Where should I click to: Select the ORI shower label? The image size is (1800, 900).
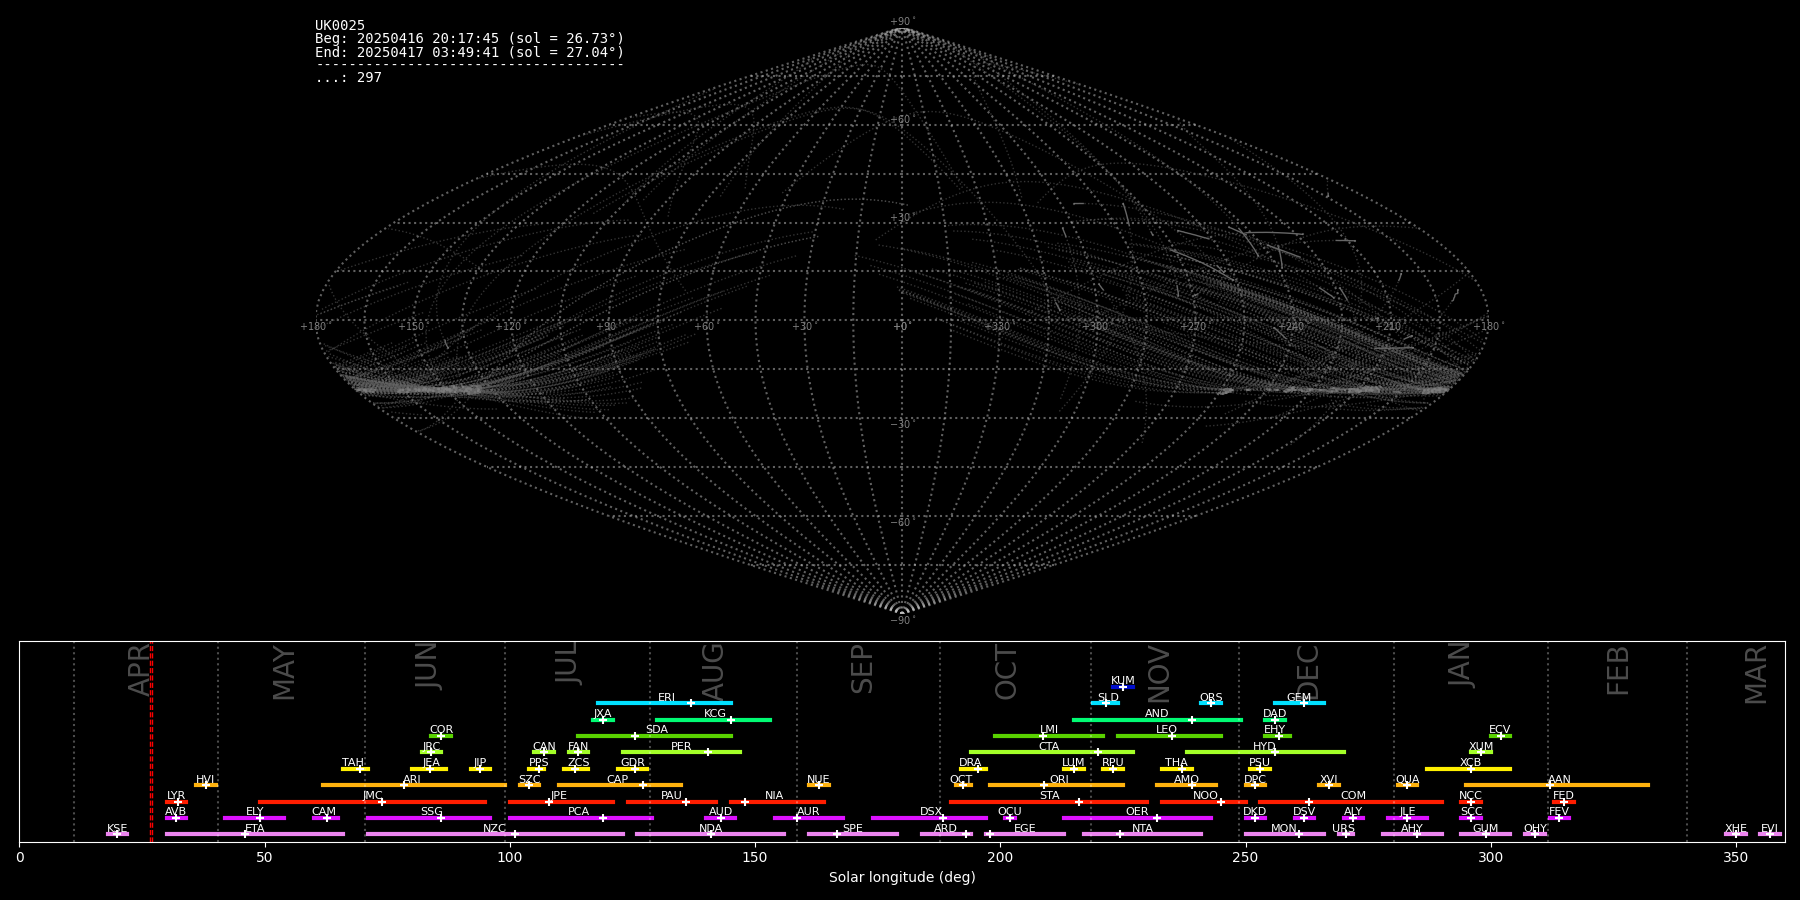(1059, 780)
